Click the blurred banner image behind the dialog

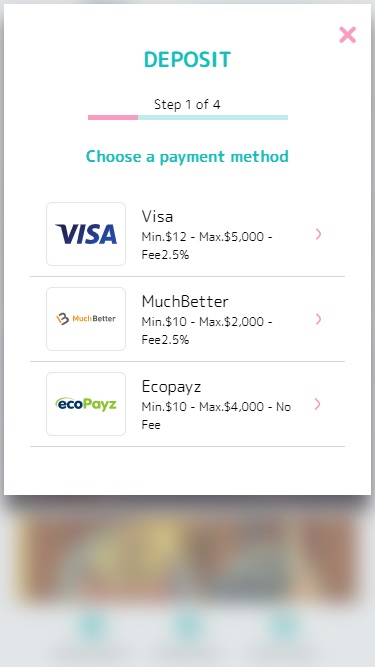tap(187, 555)
